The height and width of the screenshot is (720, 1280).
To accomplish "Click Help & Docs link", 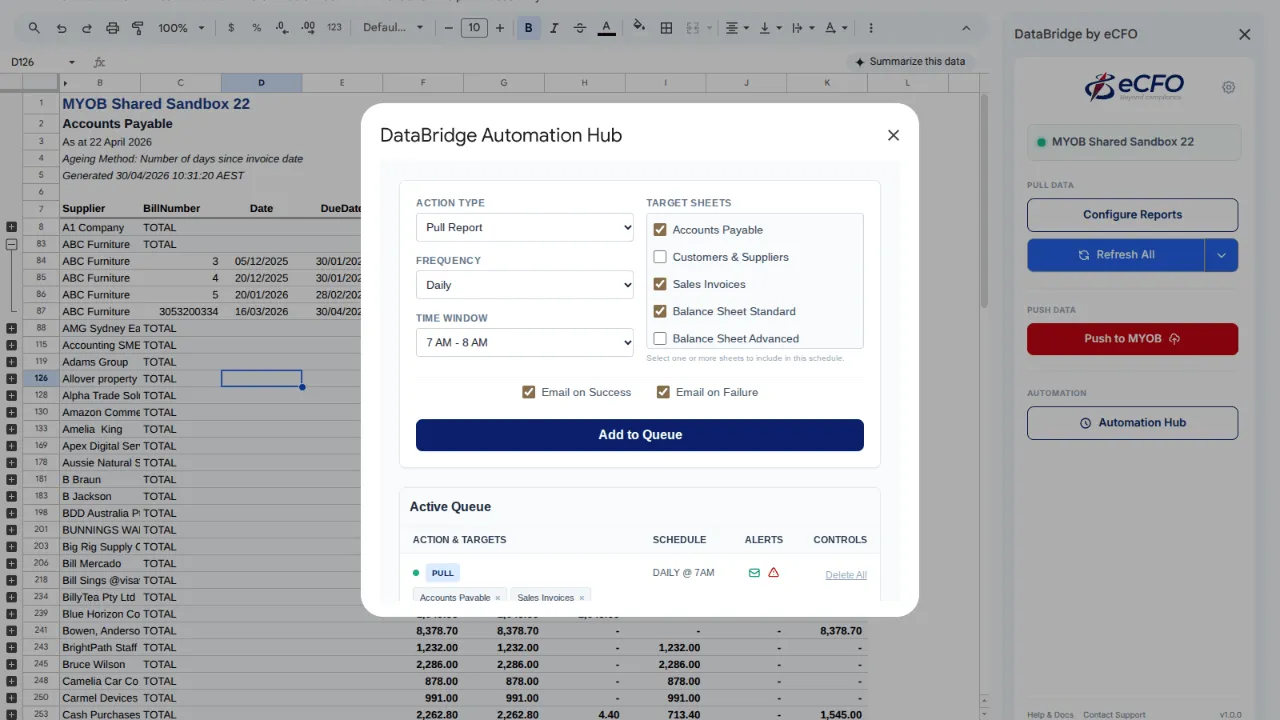I will [x=1050, y=715].
